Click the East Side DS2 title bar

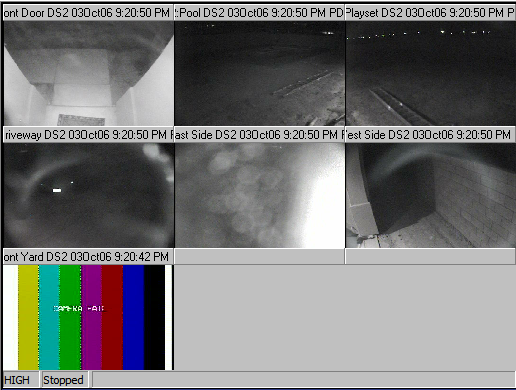pyautogui.click(x=260, y=135)
